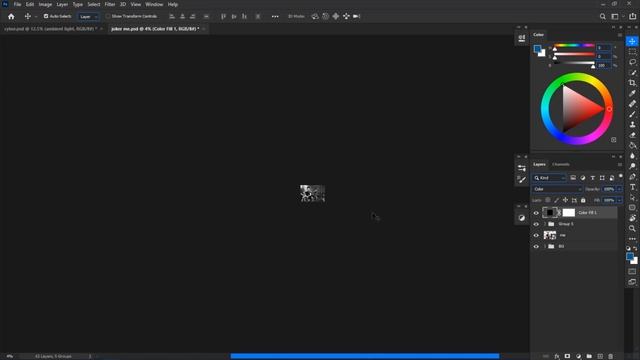Image resolution: width=640 pixels, height=360 pixels.
Task: Hide the Color Fill 1 layer
Action: click(536, 213)
